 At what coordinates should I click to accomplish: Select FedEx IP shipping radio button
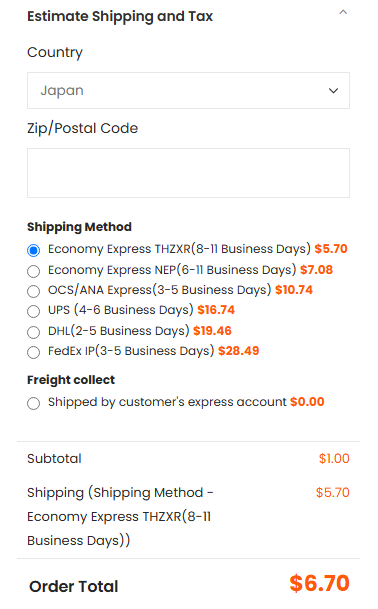click(33, 352)
